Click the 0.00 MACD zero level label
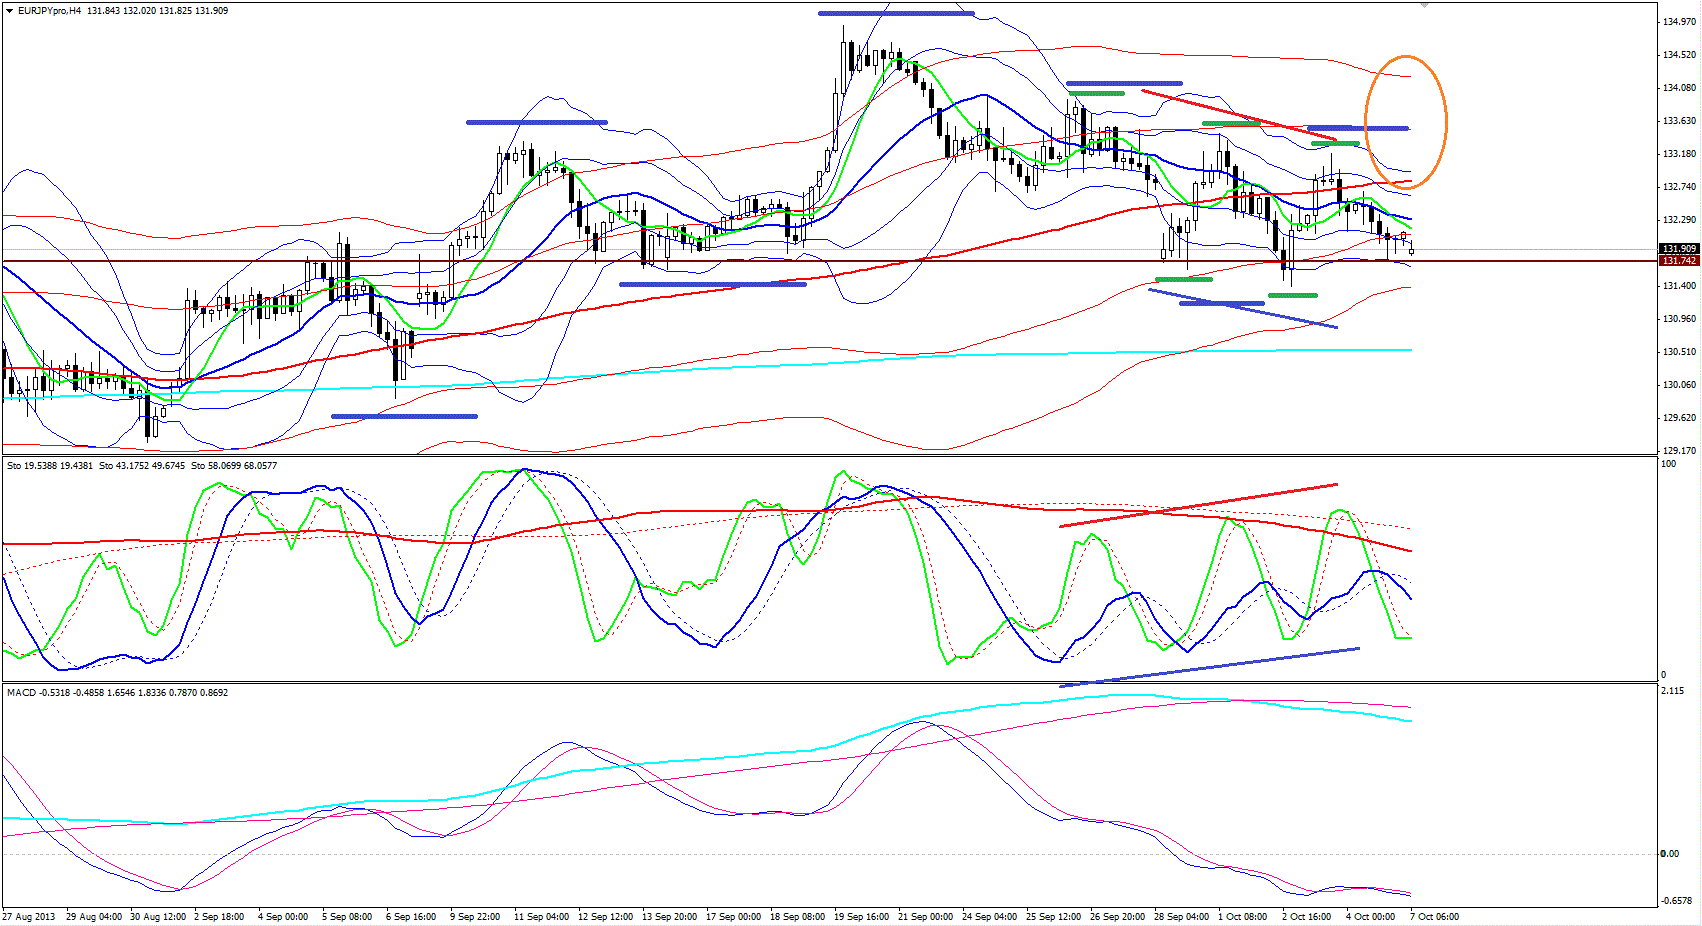 [x=1669, y=854]
